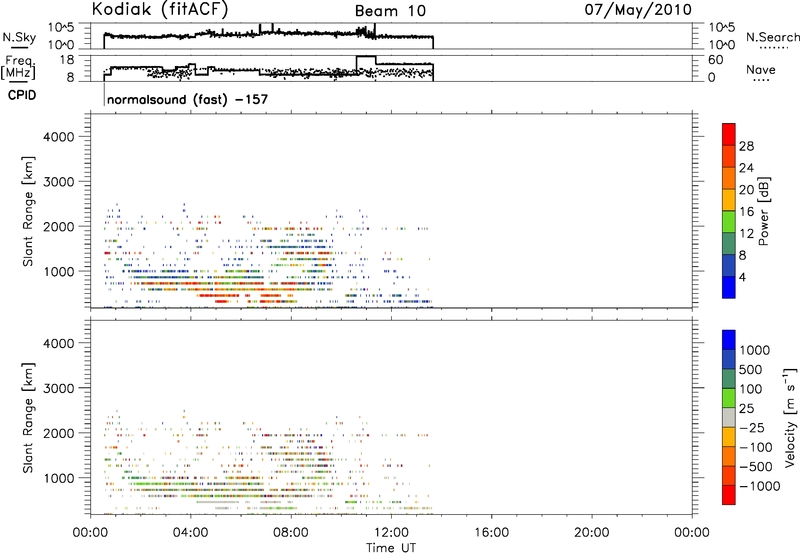The width and height of the screenshot is (800, 554).
Task: Click the Power colorbar value 4
Action: click(743, 278)
